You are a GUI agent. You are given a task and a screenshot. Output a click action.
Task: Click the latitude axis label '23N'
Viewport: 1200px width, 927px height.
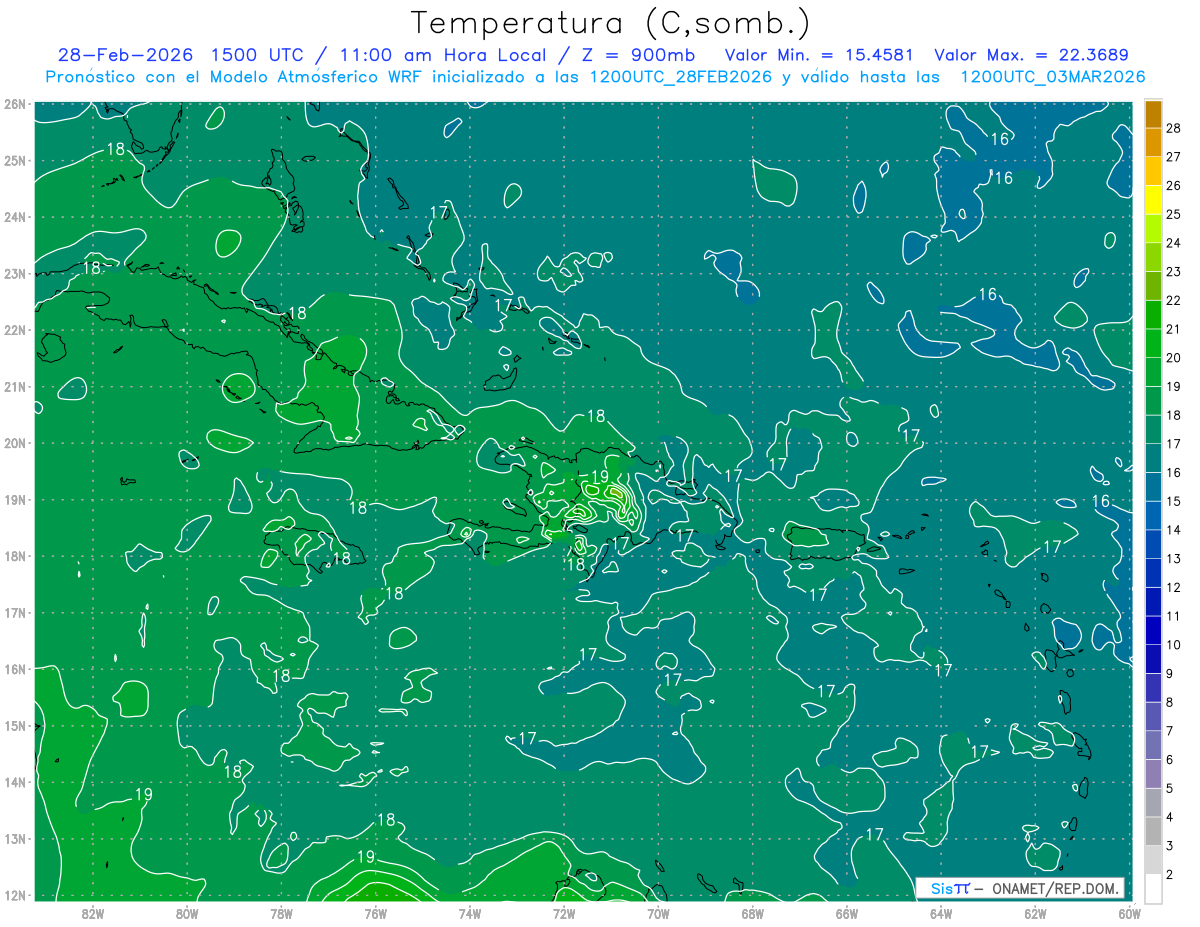click(x=15, y=273)
